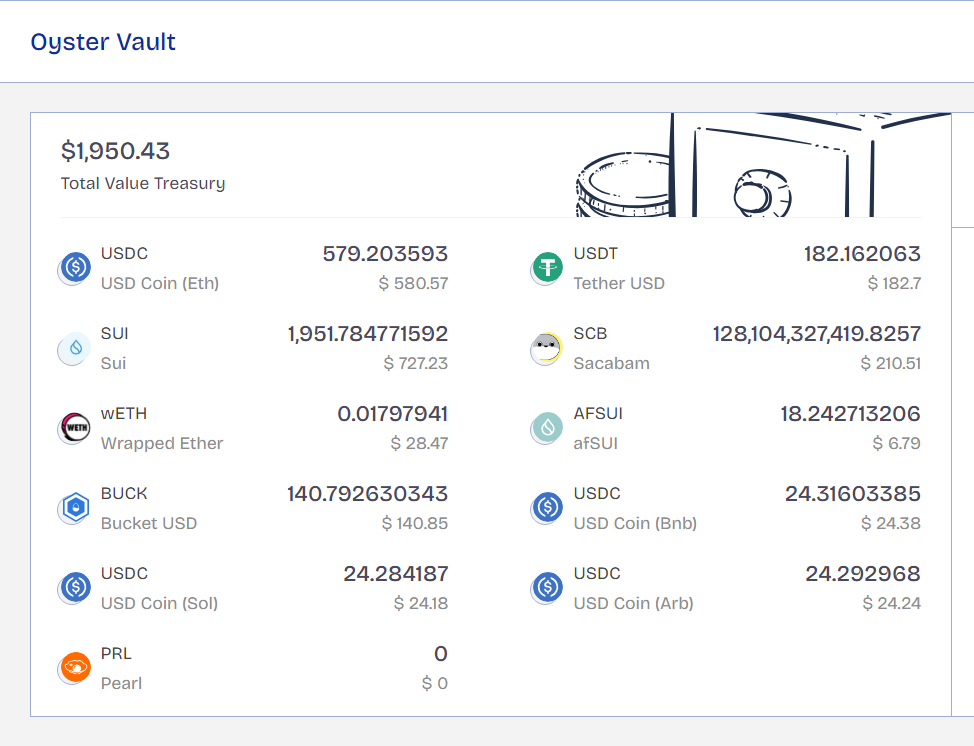
Task: Click the USD Coin (Bnb) token icon
Action: [x=547, y=508]
